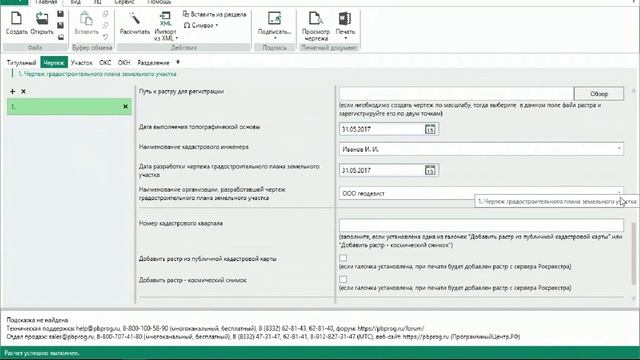Open the ОКС section tab
The width and height of the screenshot is (640, 360).
click(x=105, y=62)
